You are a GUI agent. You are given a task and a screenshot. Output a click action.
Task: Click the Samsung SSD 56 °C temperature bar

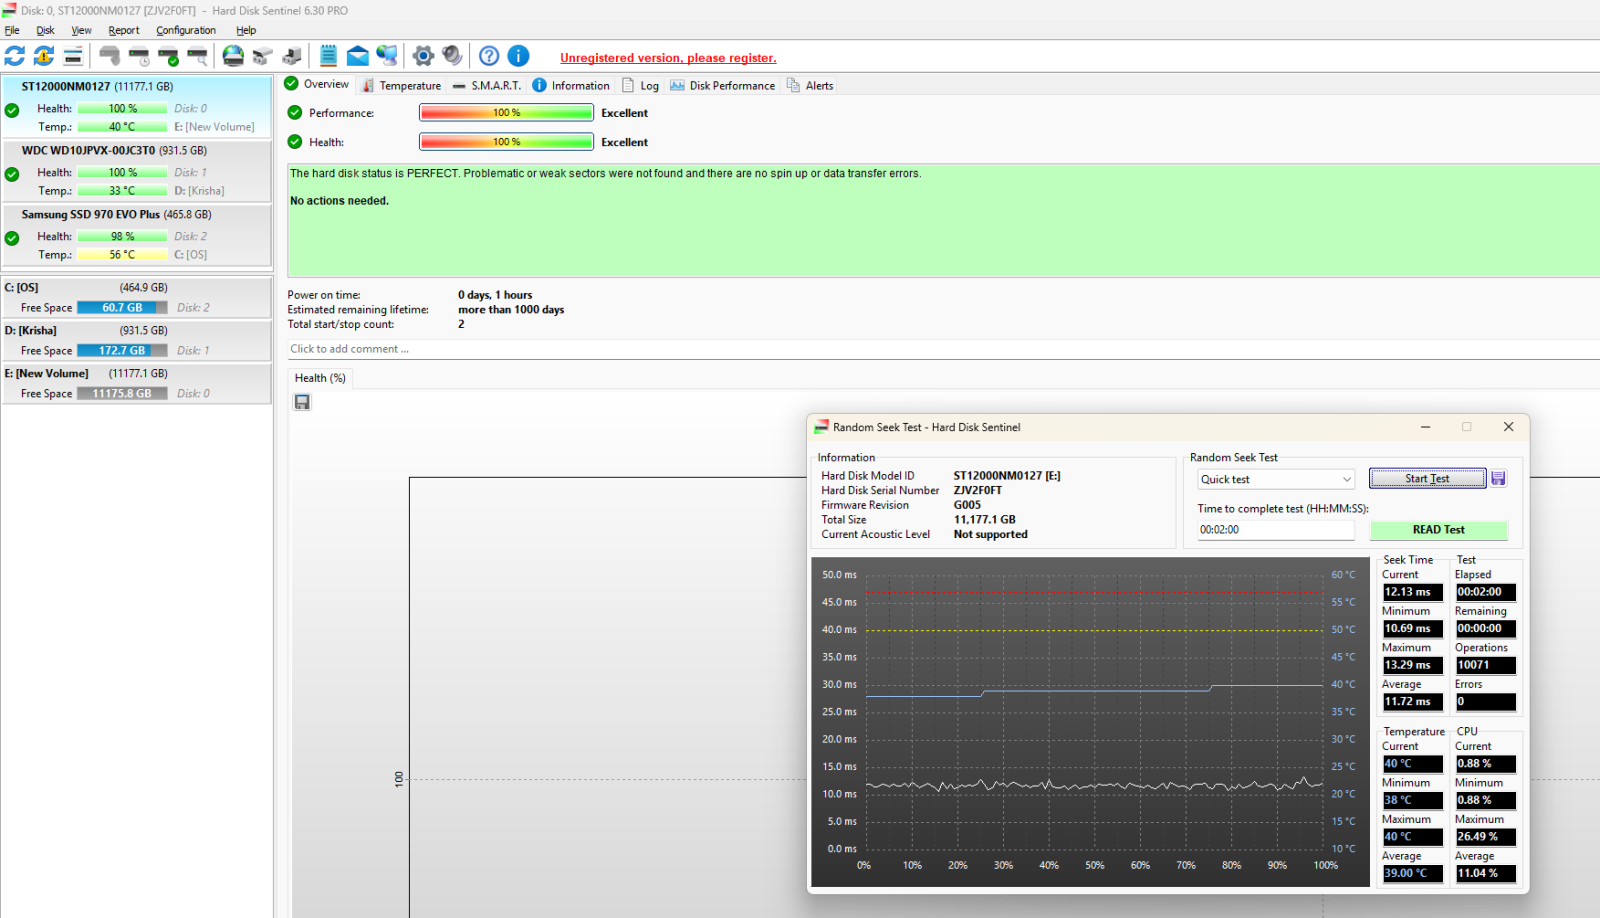122,255
